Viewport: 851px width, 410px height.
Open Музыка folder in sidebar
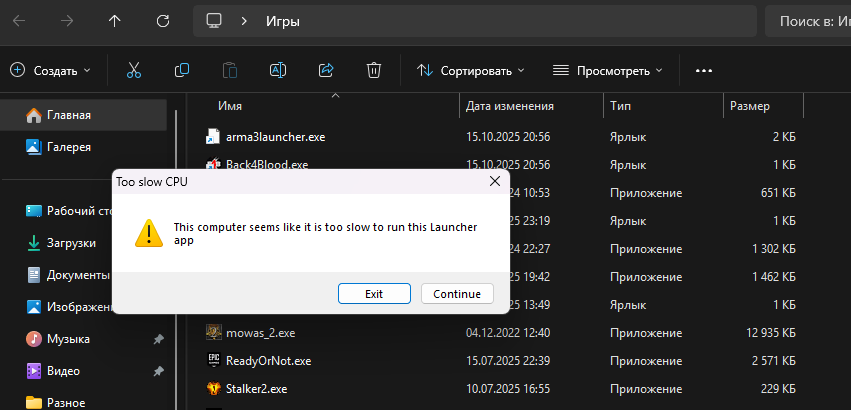tap(68, 339)
